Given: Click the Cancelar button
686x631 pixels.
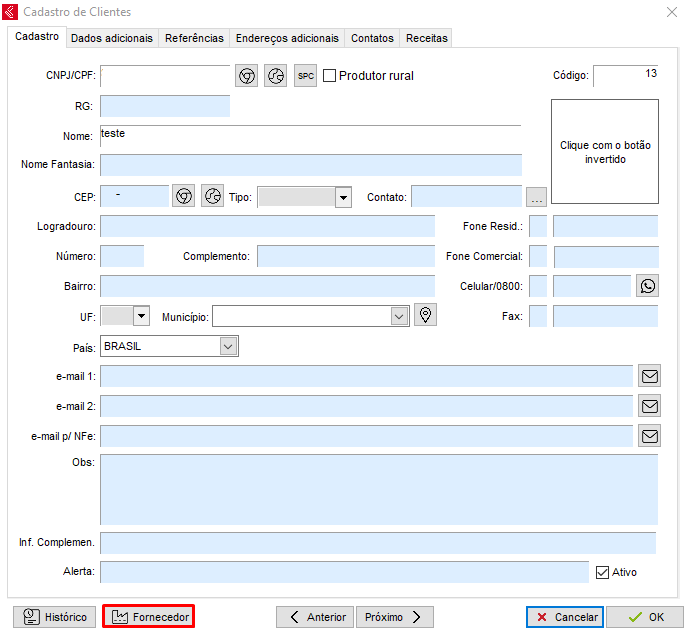Looking at the screenshot, I should pyautogui.click(x=565, y=617).
